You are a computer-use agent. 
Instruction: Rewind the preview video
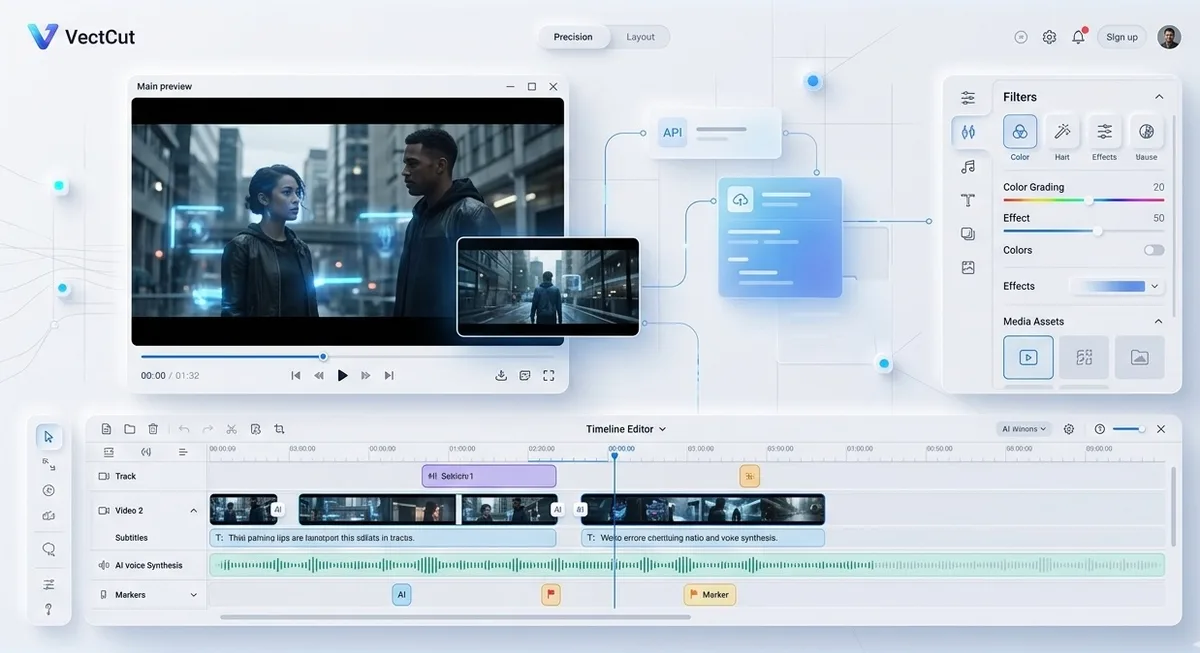[x=319, y=375]
